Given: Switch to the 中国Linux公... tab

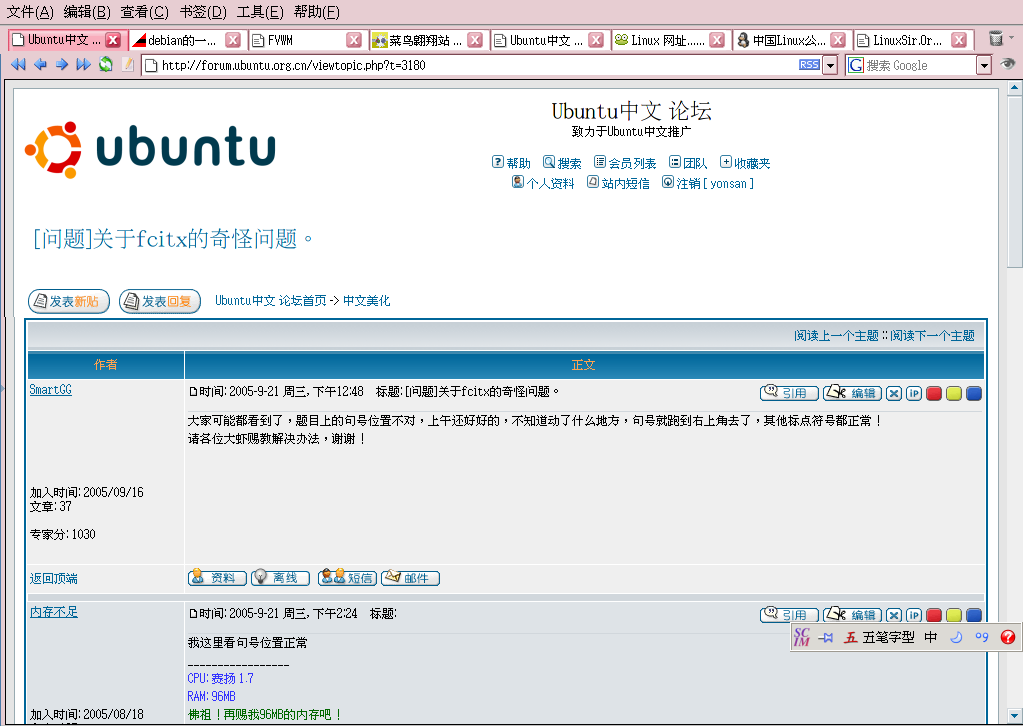Looking at the screenshot, I should click(782, 40).
